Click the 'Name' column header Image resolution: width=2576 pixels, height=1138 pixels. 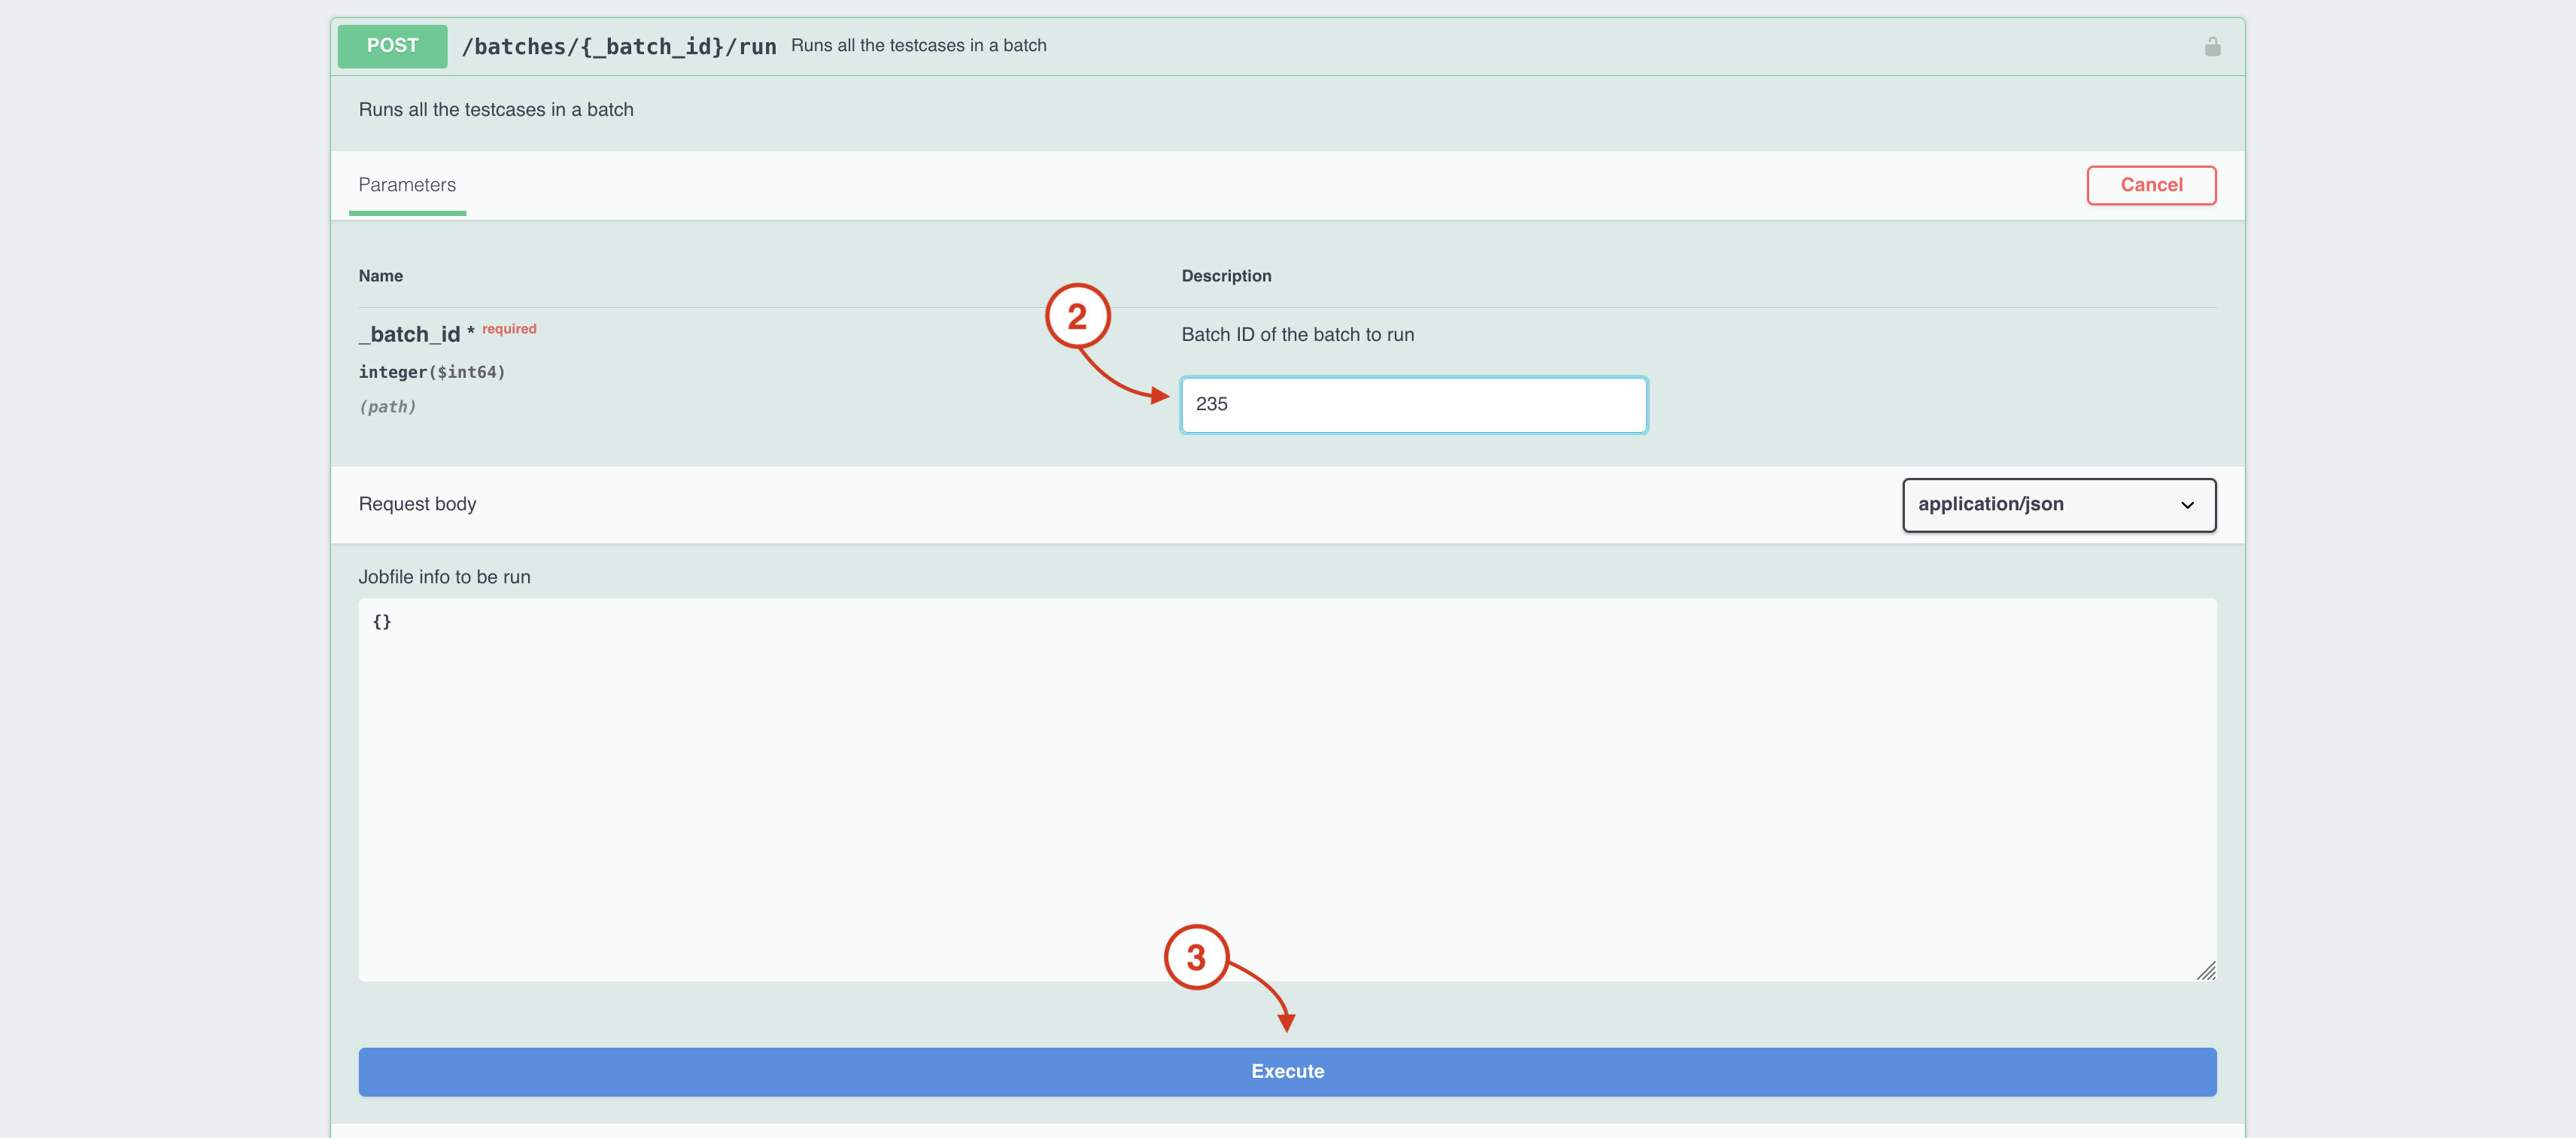[380, 276]
